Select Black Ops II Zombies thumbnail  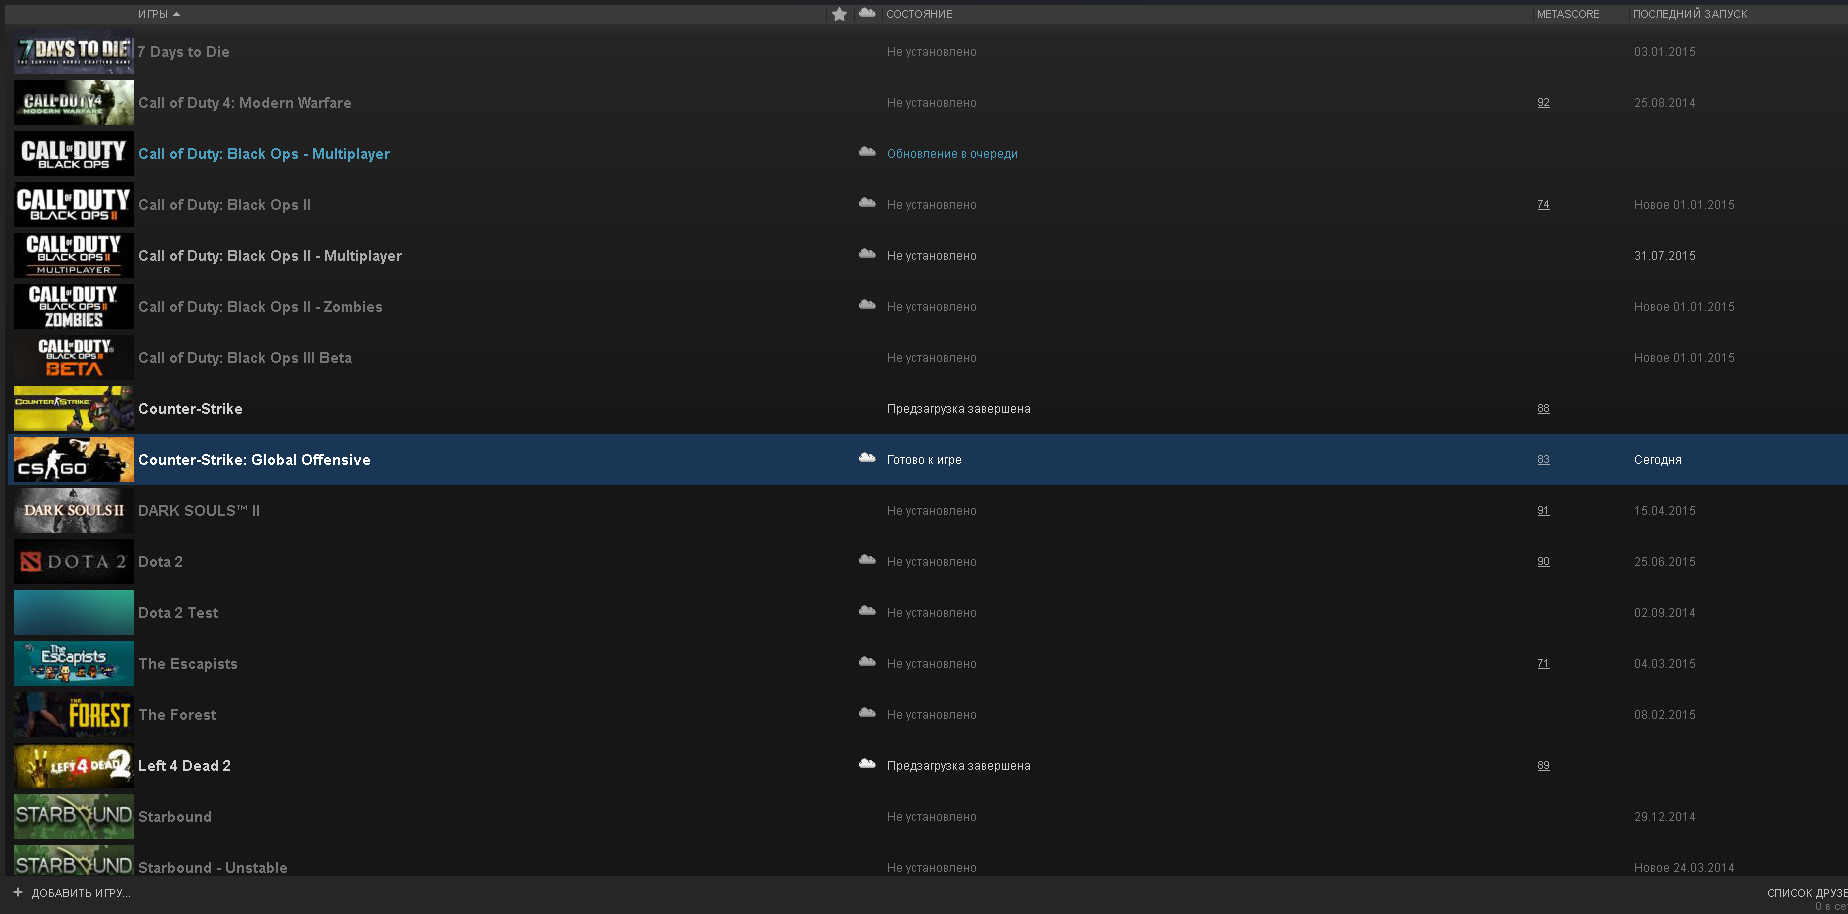click(74, 307)
